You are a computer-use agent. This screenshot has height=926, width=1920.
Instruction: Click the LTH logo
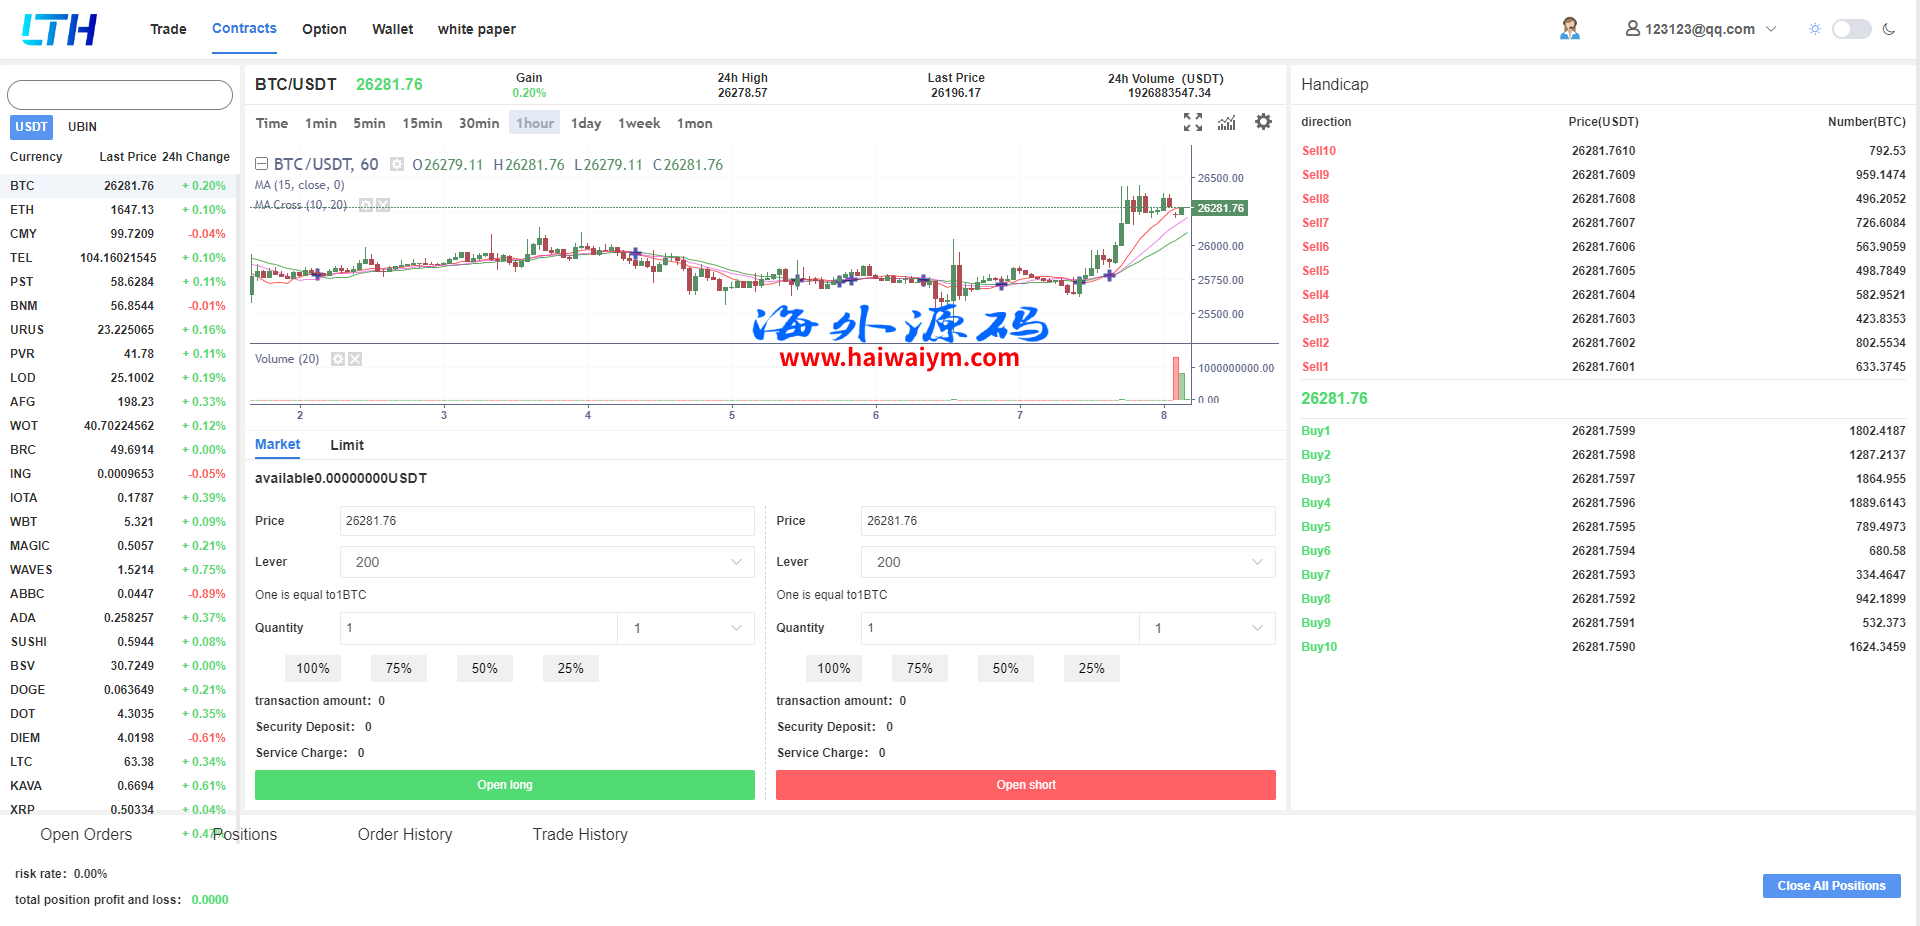tap(60, 30)
